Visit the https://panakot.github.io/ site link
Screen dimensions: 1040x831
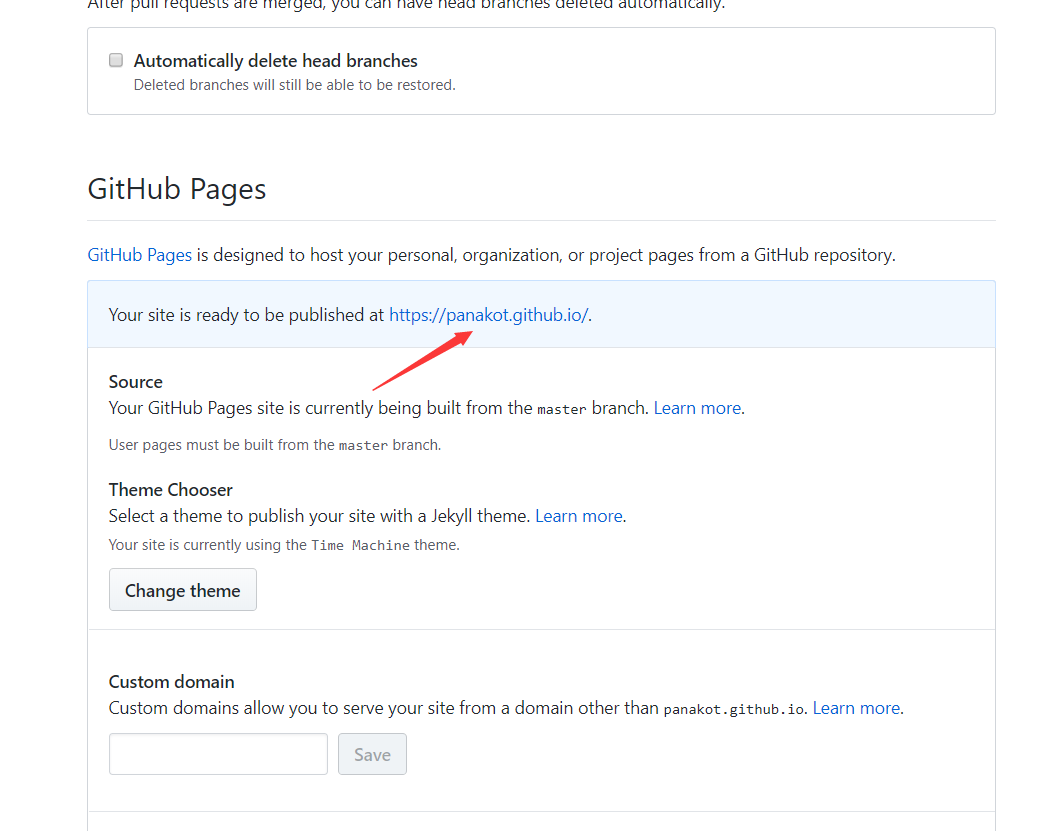488,315
